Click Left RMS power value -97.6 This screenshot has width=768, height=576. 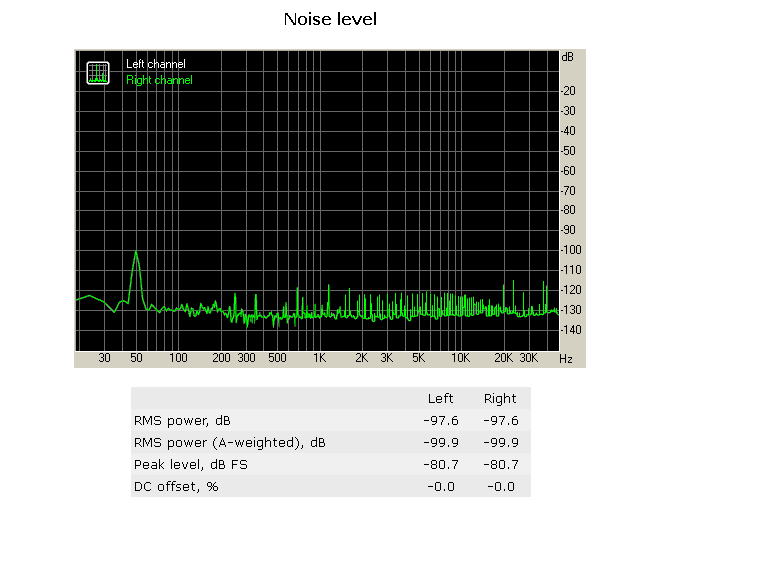pos(441,421)
